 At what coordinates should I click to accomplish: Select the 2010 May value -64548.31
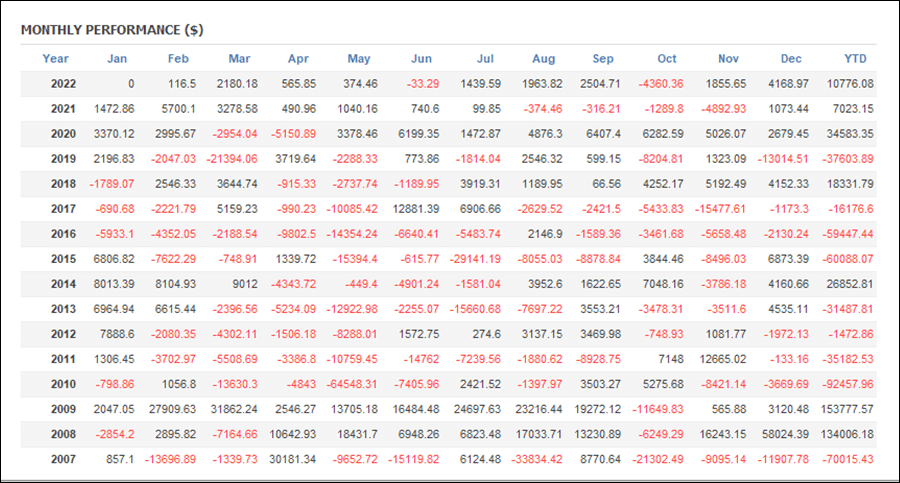click(x=352, y=384)
